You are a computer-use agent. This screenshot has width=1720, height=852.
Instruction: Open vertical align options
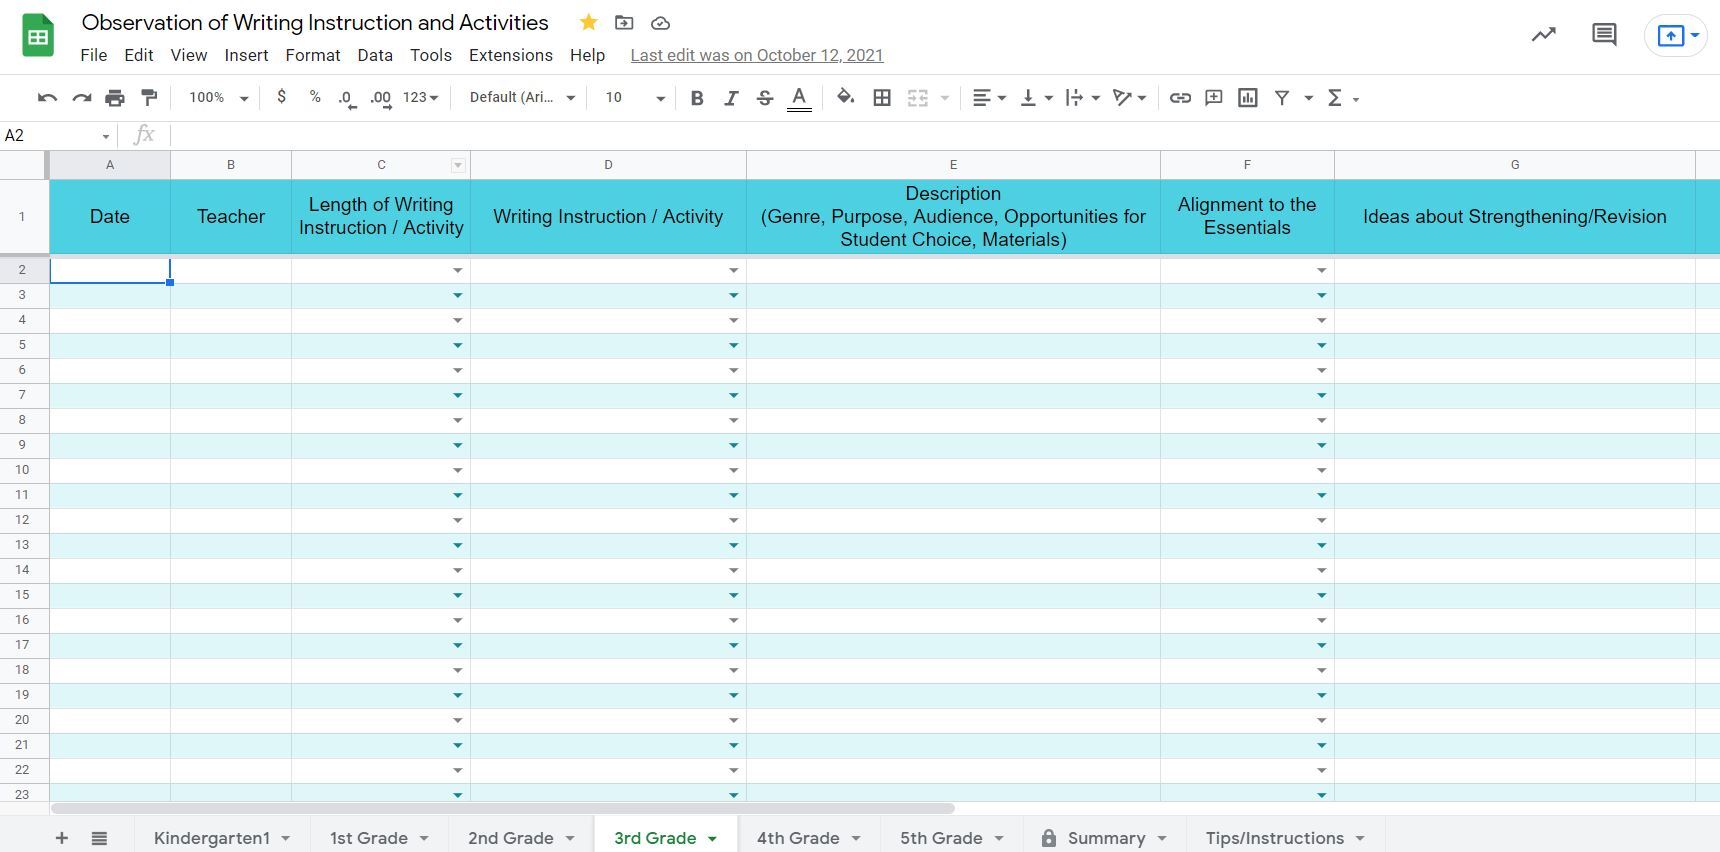1036,97
